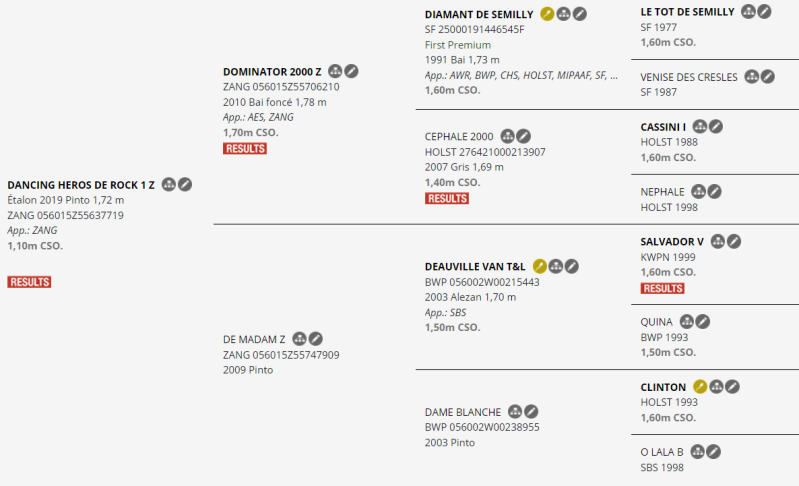Open pedigree icon for Quina

tap(687, 321)
